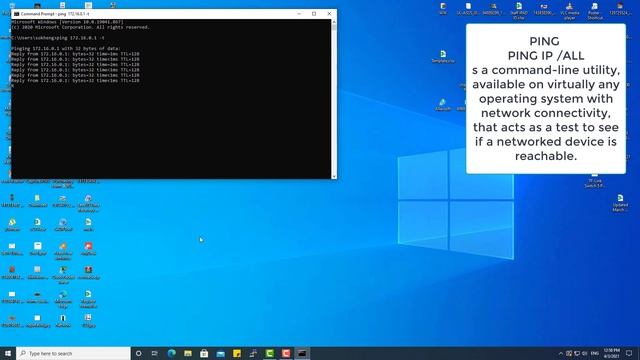Click Command Prompt scrollbar up arrow
Screen dimensions: 640x360
pos(334,22)
